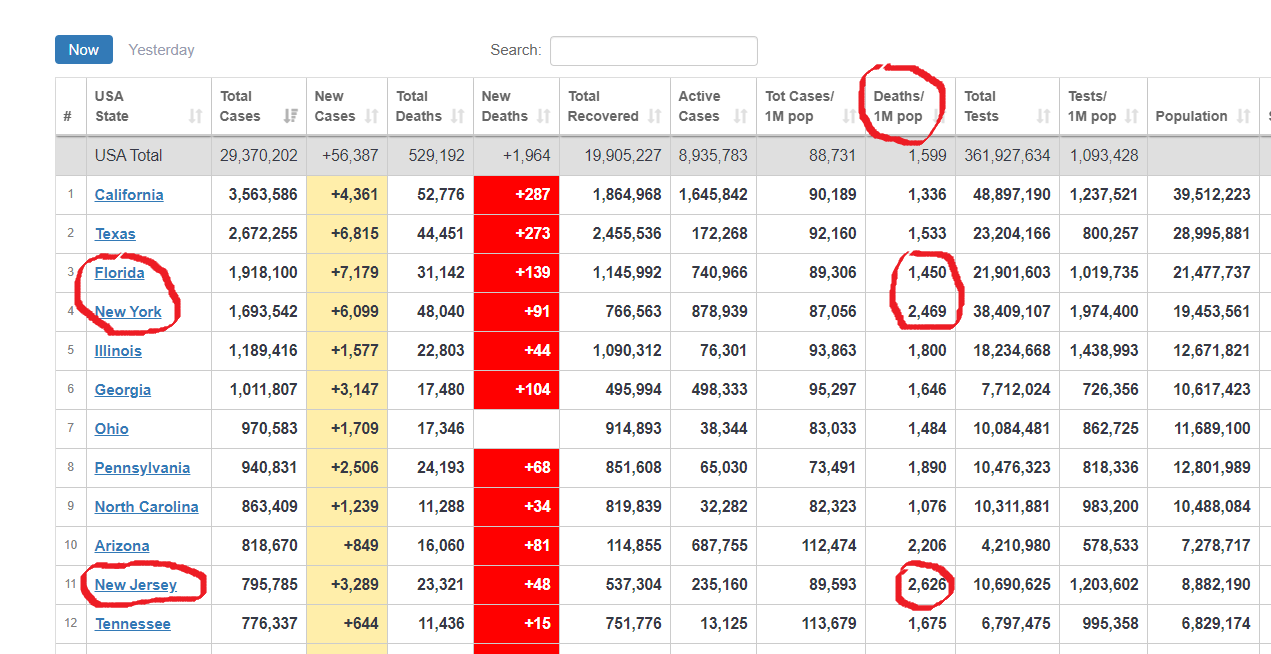Sort by Population sort icon

[x=1244, y=116]
